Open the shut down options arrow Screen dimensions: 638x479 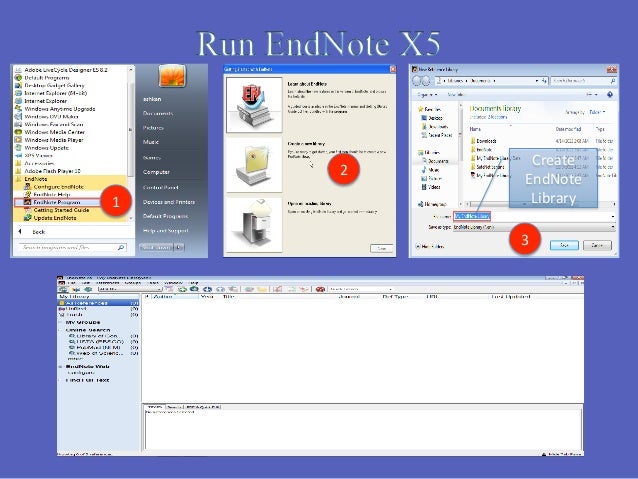pos(179,247)
